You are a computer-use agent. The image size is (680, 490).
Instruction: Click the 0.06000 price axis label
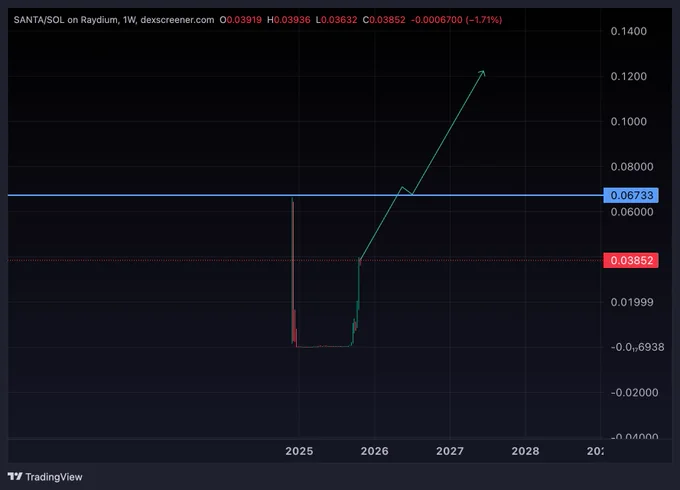(x=632, y=212)
